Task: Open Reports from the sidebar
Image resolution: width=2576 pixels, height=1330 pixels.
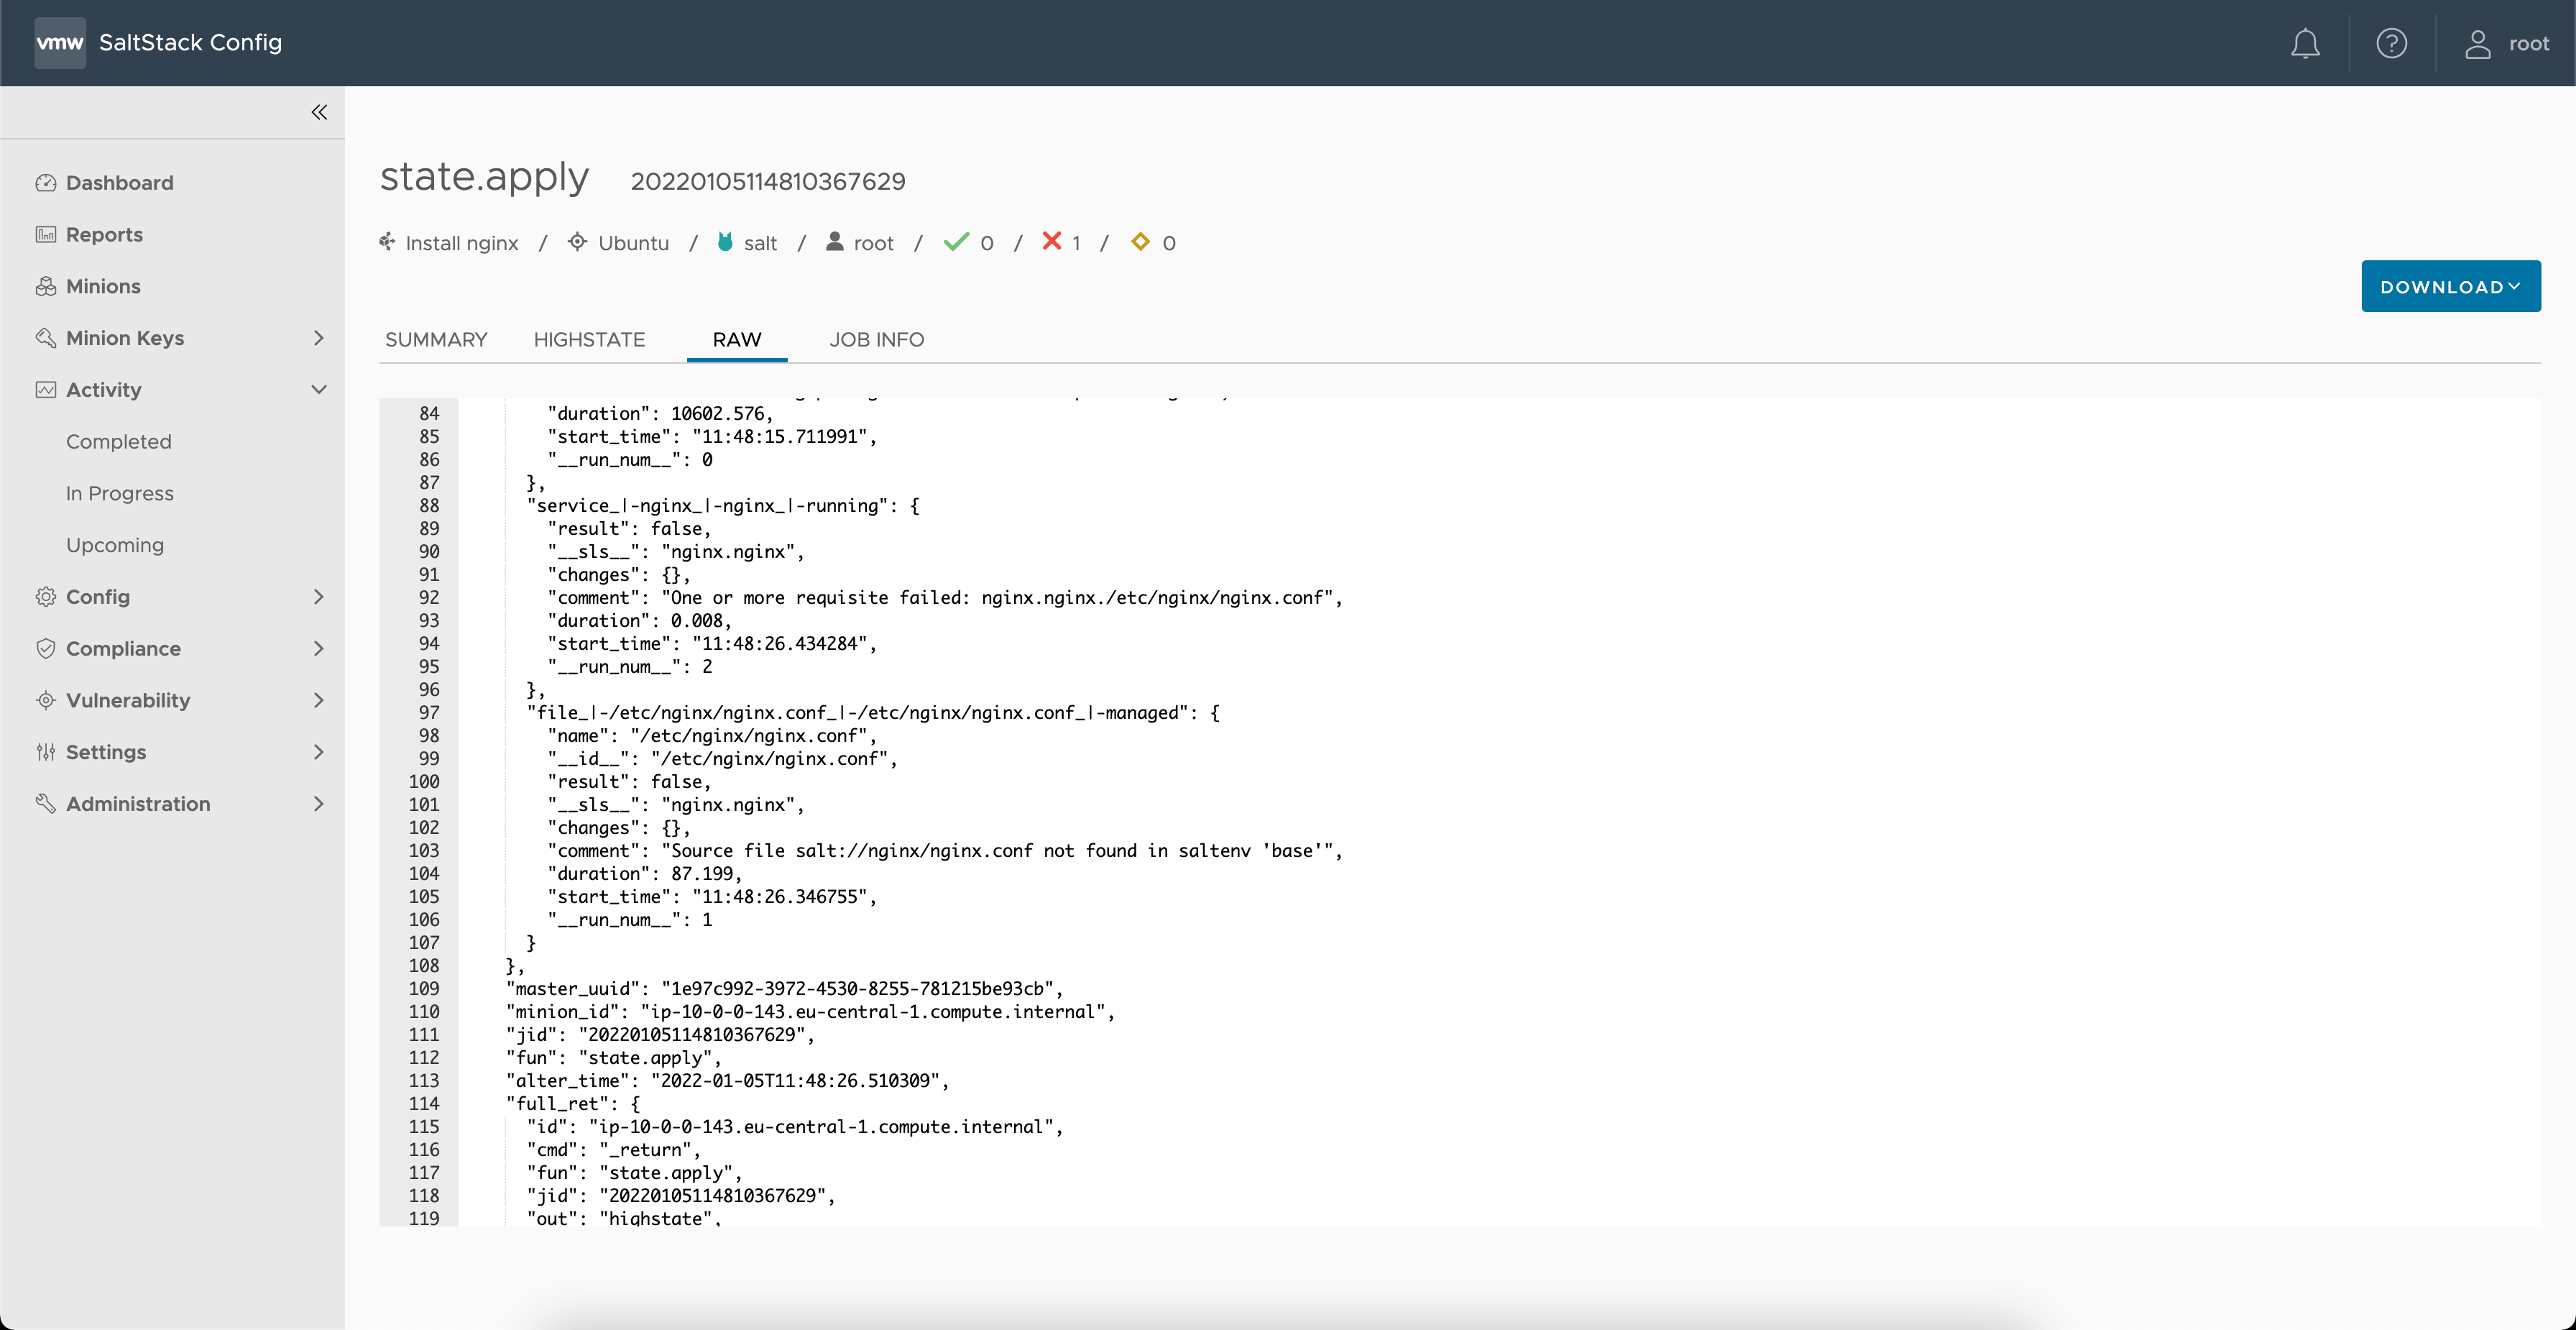Action: [104, 234]
